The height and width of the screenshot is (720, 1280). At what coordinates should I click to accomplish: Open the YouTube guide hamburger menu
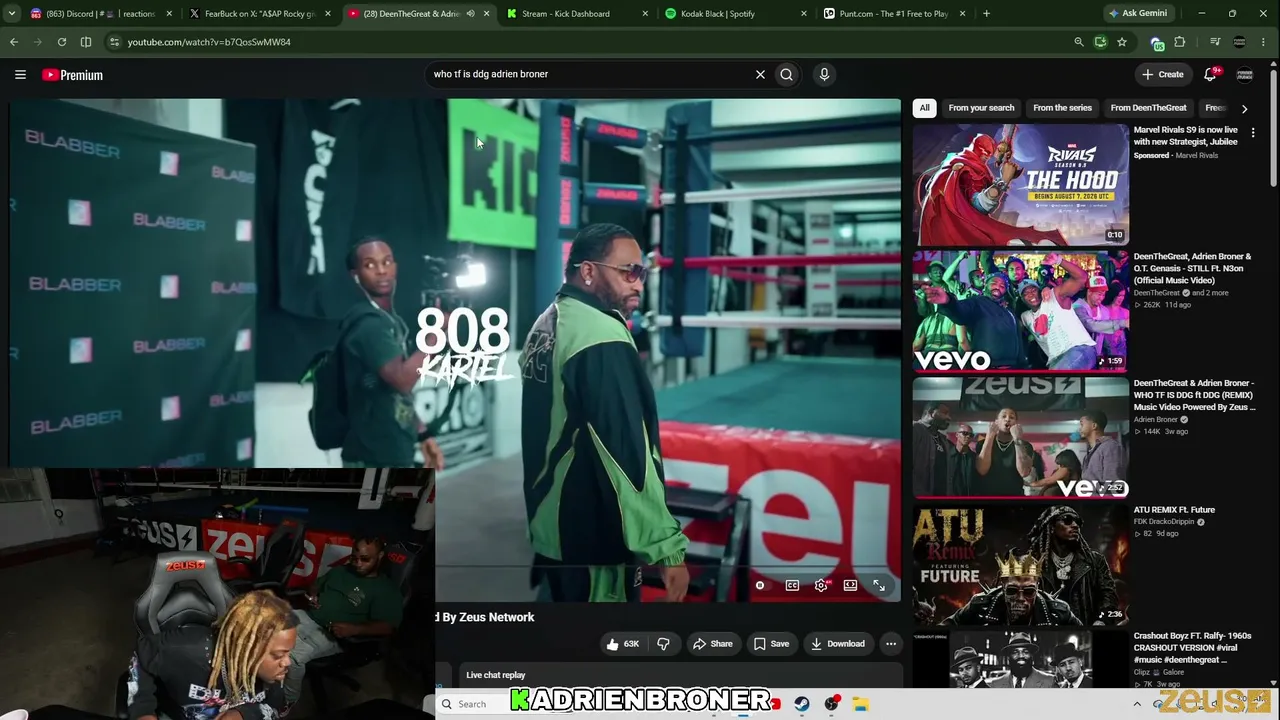(x=20, y=75)
